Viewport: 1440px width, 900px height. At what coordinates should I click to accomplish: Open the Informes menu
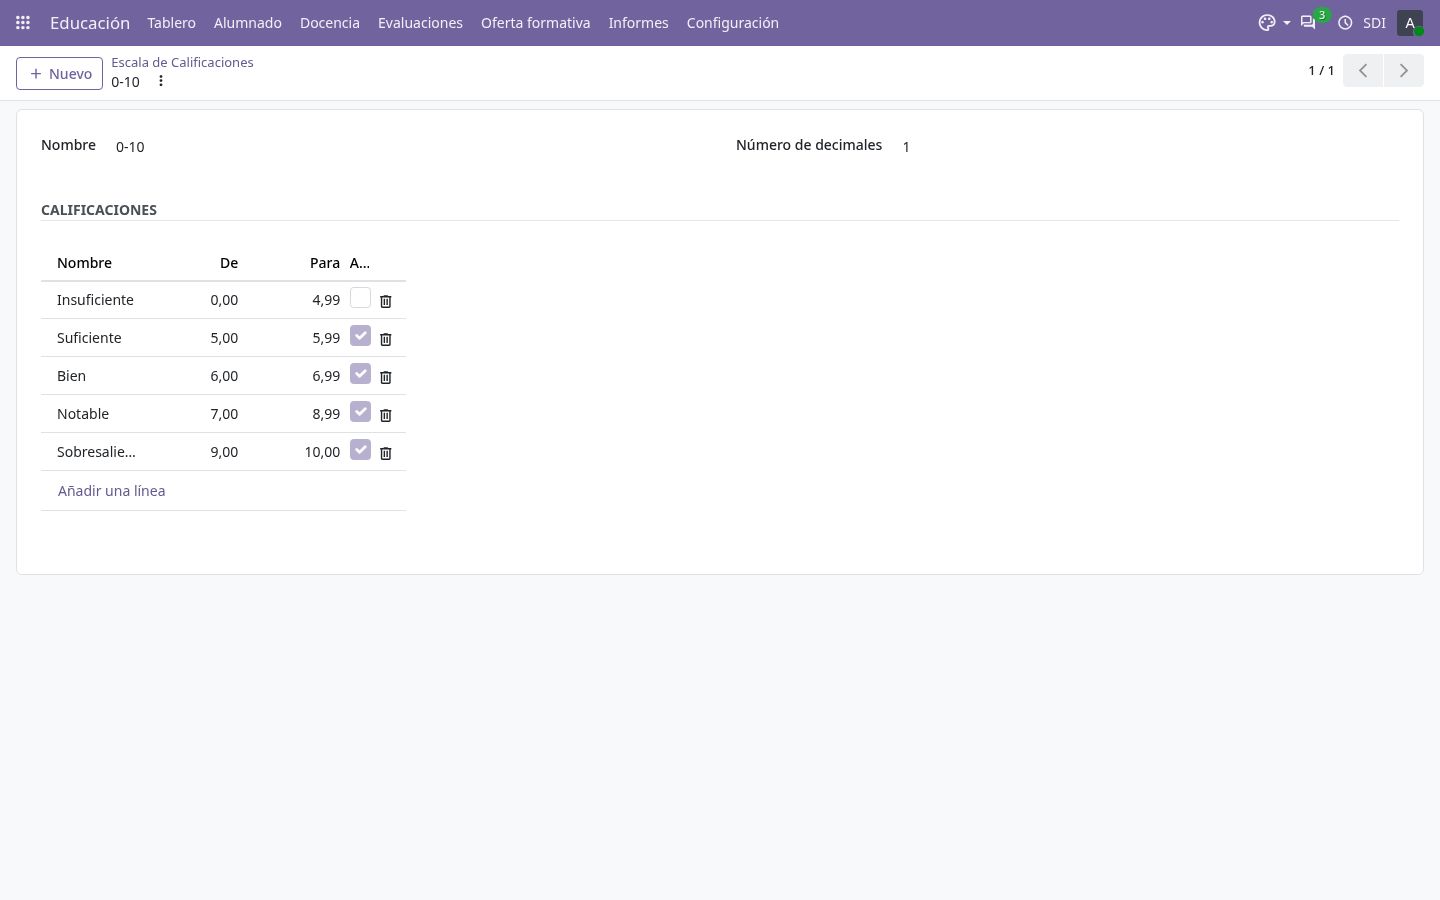638,22
